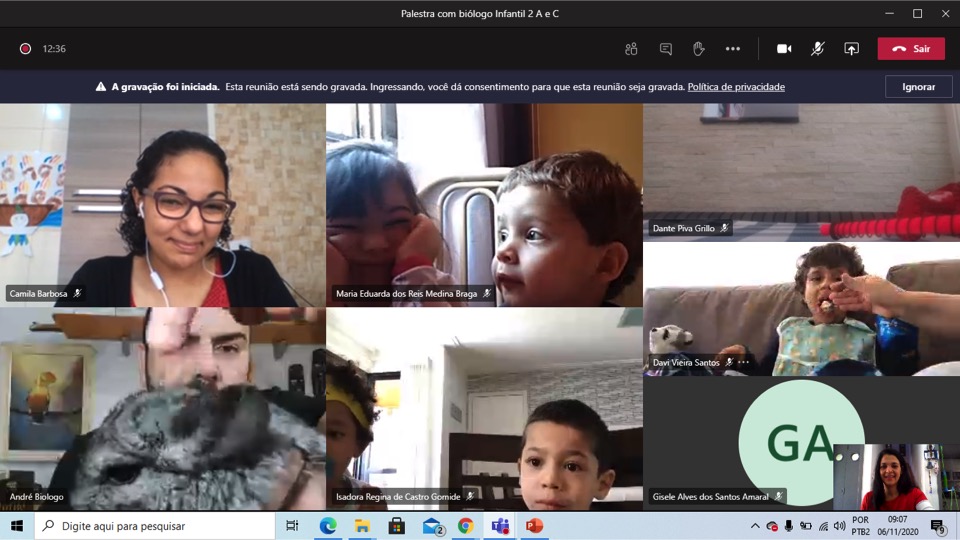The width and height of the screenshot is (960, 540).
Task: Open the Windows notification center icon
Action: (938, 526)
